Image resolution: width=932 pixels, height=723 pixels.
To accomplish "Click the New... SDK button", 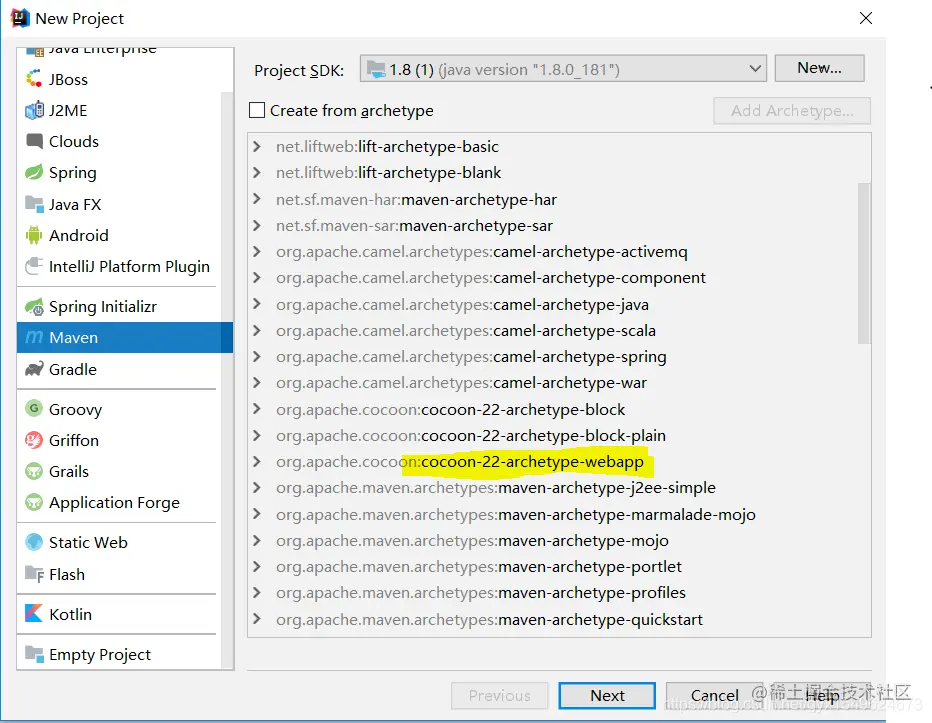I will click(820, 68).
